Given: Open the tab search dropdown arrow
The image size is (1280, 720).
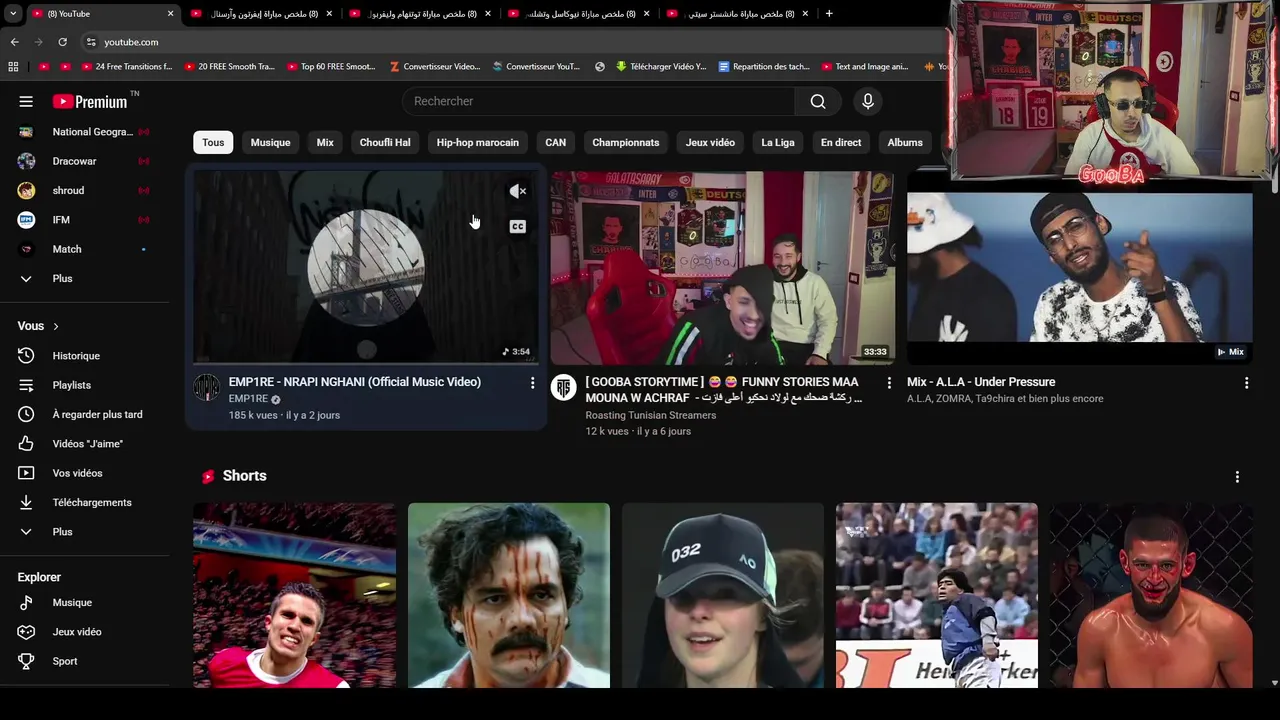Looking at the screenshot, I should pos(13,14).
